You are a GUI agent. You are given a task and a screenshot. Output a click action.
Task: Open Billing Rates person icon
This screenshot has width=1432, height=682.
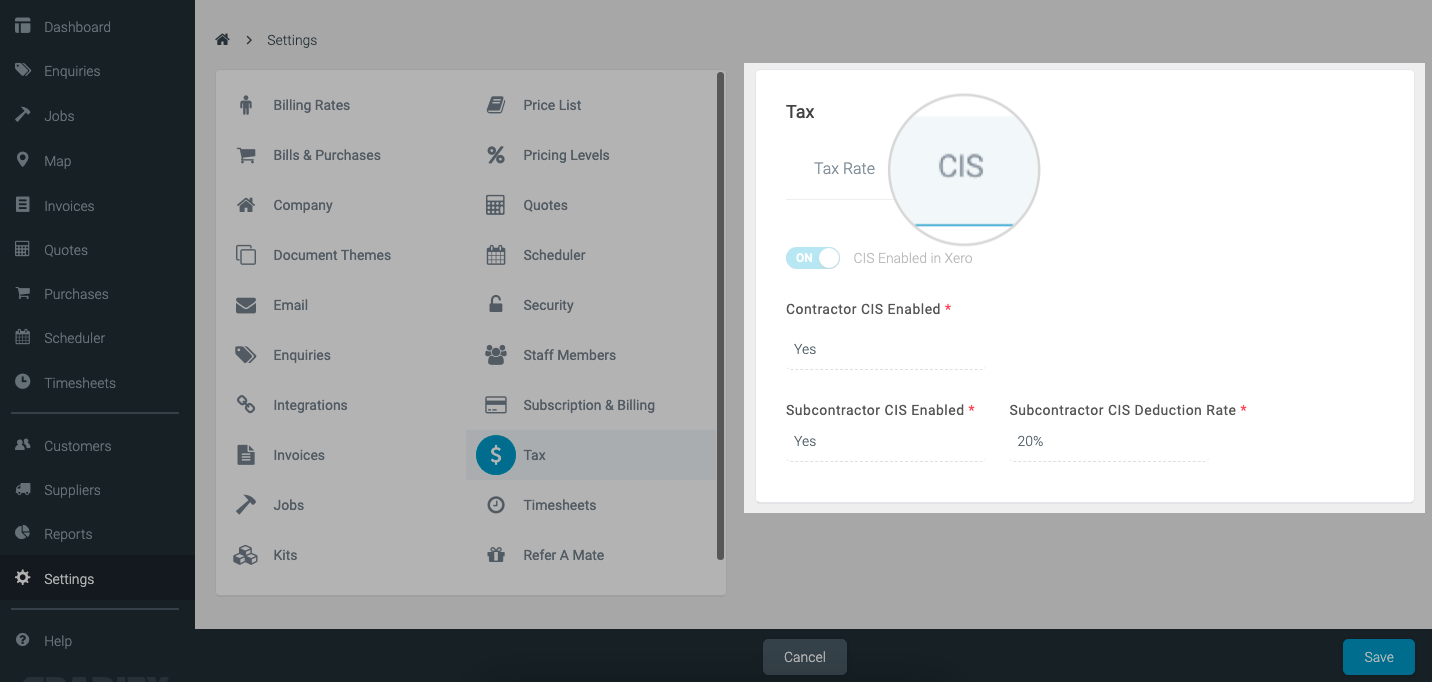[x=246, y=105]
